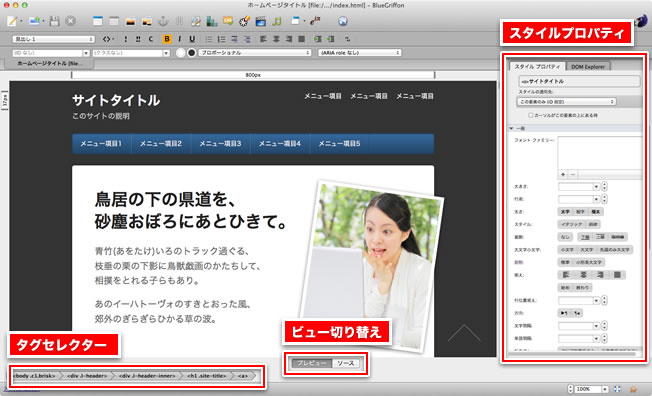Click the black background color swatch

click(192, 53)
